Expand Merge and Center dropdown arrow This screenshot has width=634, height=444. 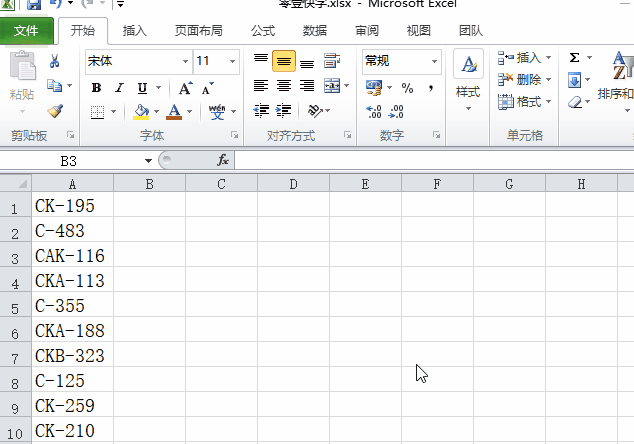click(x=347, y=85)
